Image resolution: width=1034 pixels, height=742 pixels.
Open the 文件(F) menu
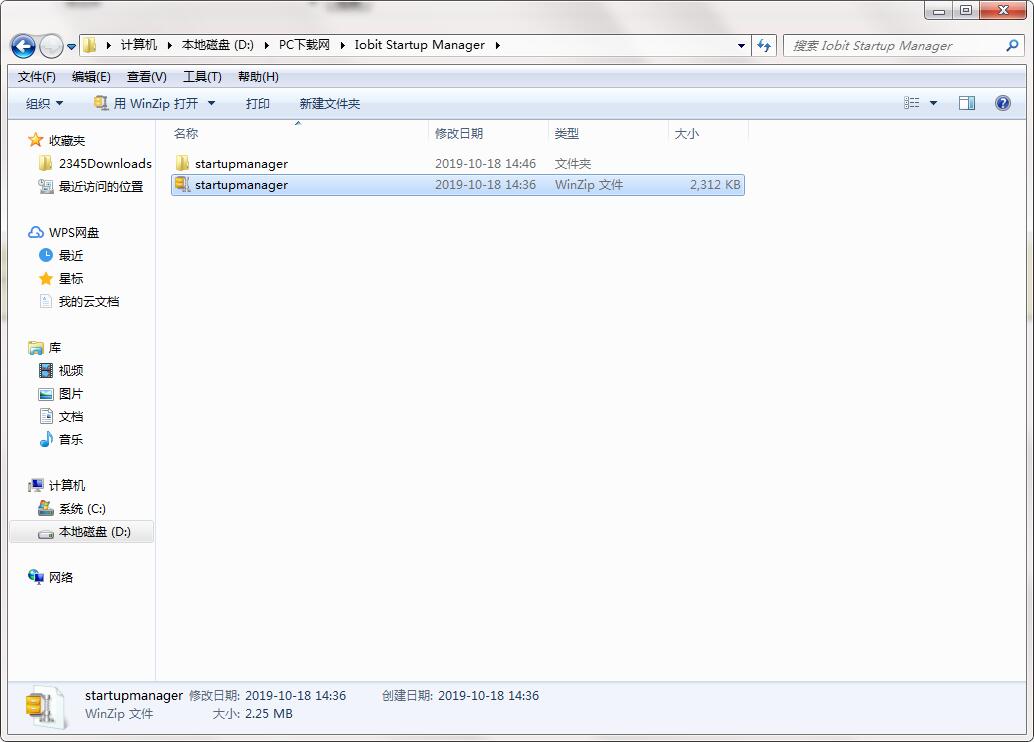36,77
